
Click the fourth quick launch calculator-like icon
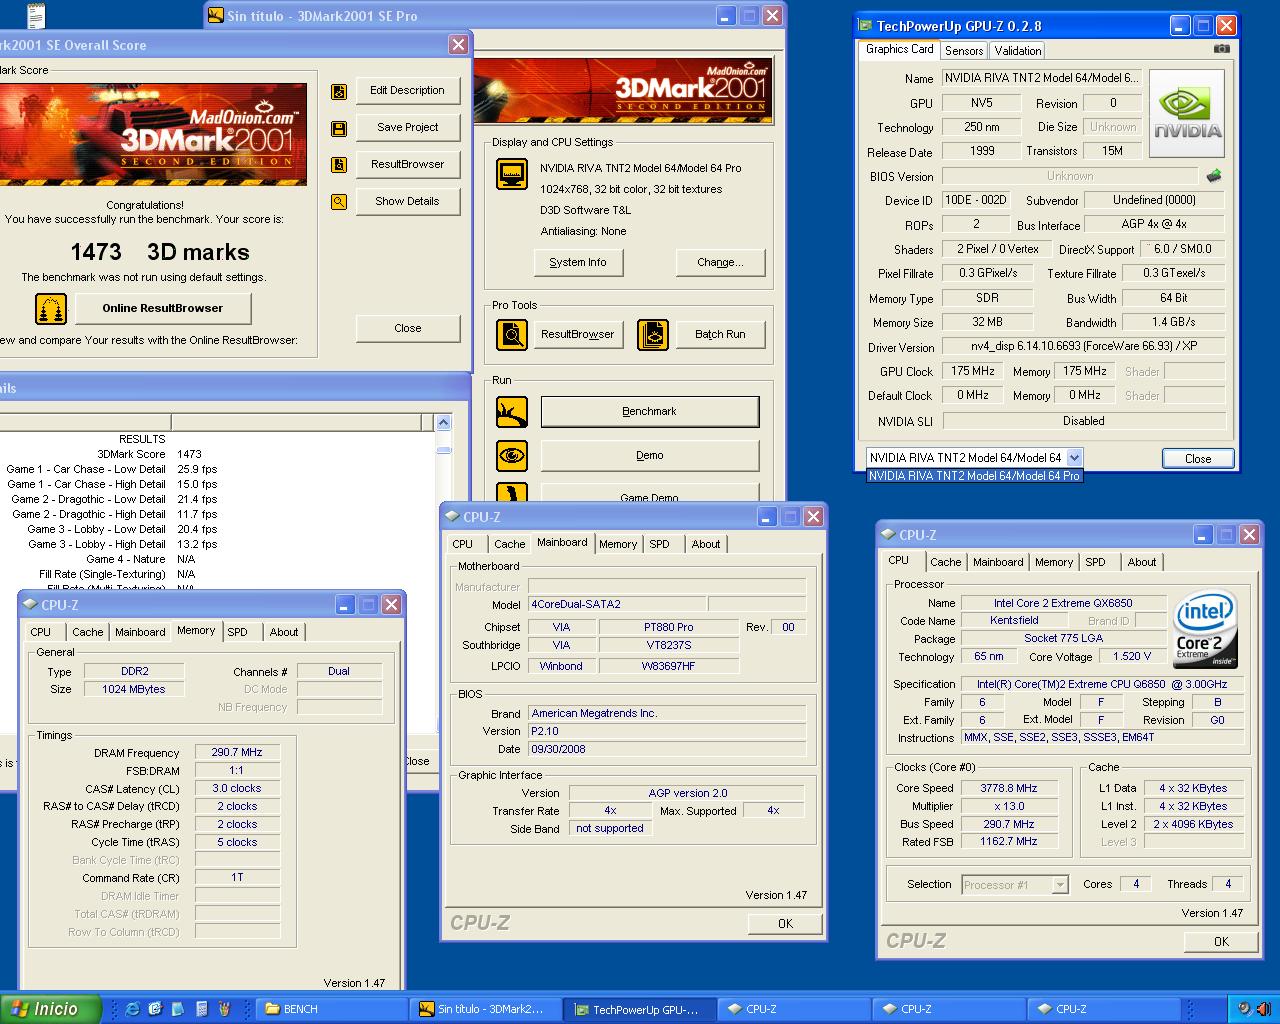pyautogui.click(x=201, y=1009)
